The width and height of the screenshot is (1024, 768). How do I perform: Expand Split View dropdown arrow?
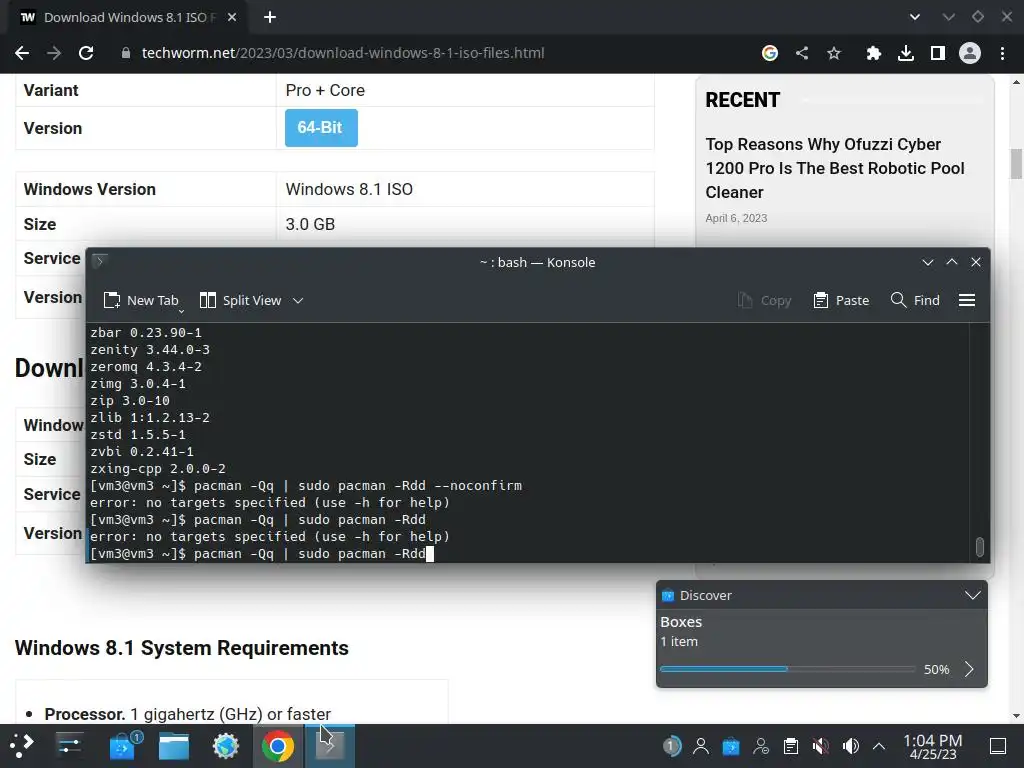[298, 300]
